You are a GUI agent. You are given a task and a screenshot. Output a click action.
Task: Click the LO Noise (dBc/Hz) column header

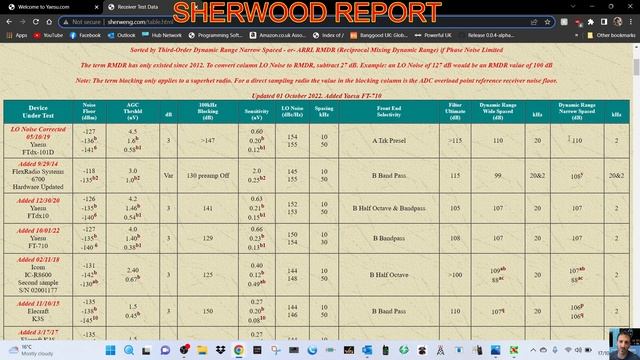point(292,112)
